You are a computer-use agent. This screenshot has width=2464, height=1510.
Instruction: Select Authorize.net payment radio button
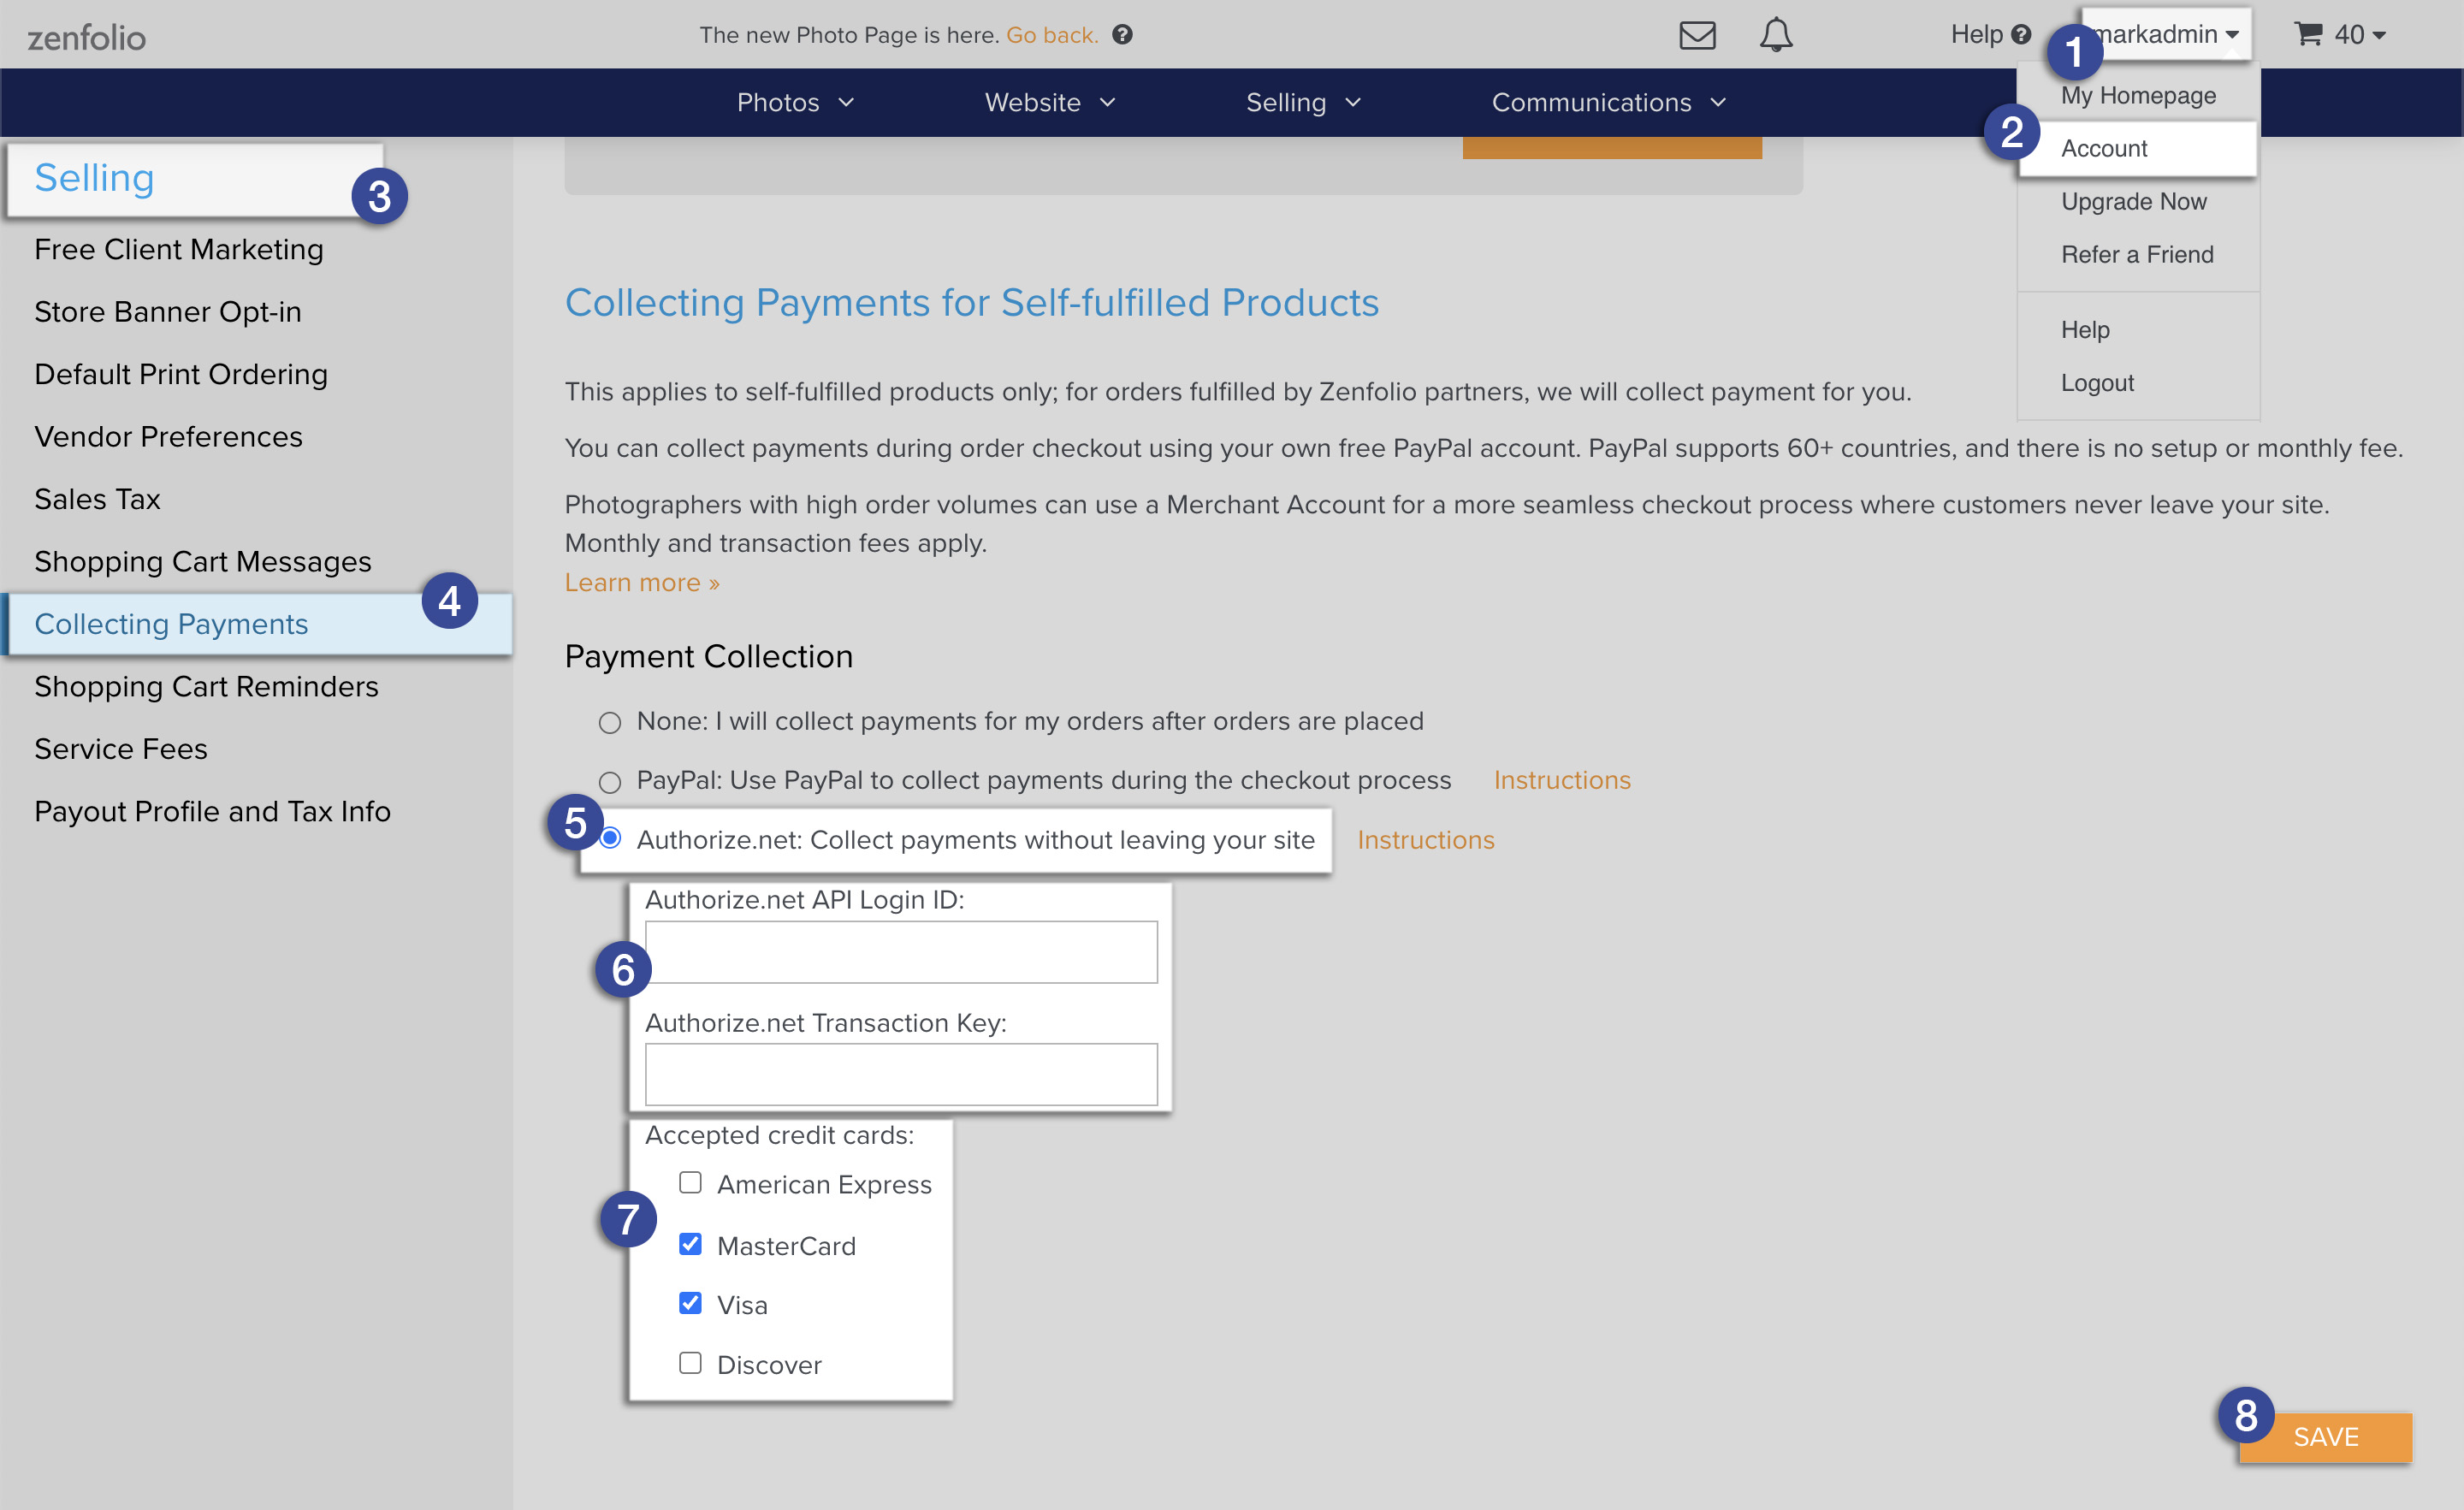coord(610,838)
